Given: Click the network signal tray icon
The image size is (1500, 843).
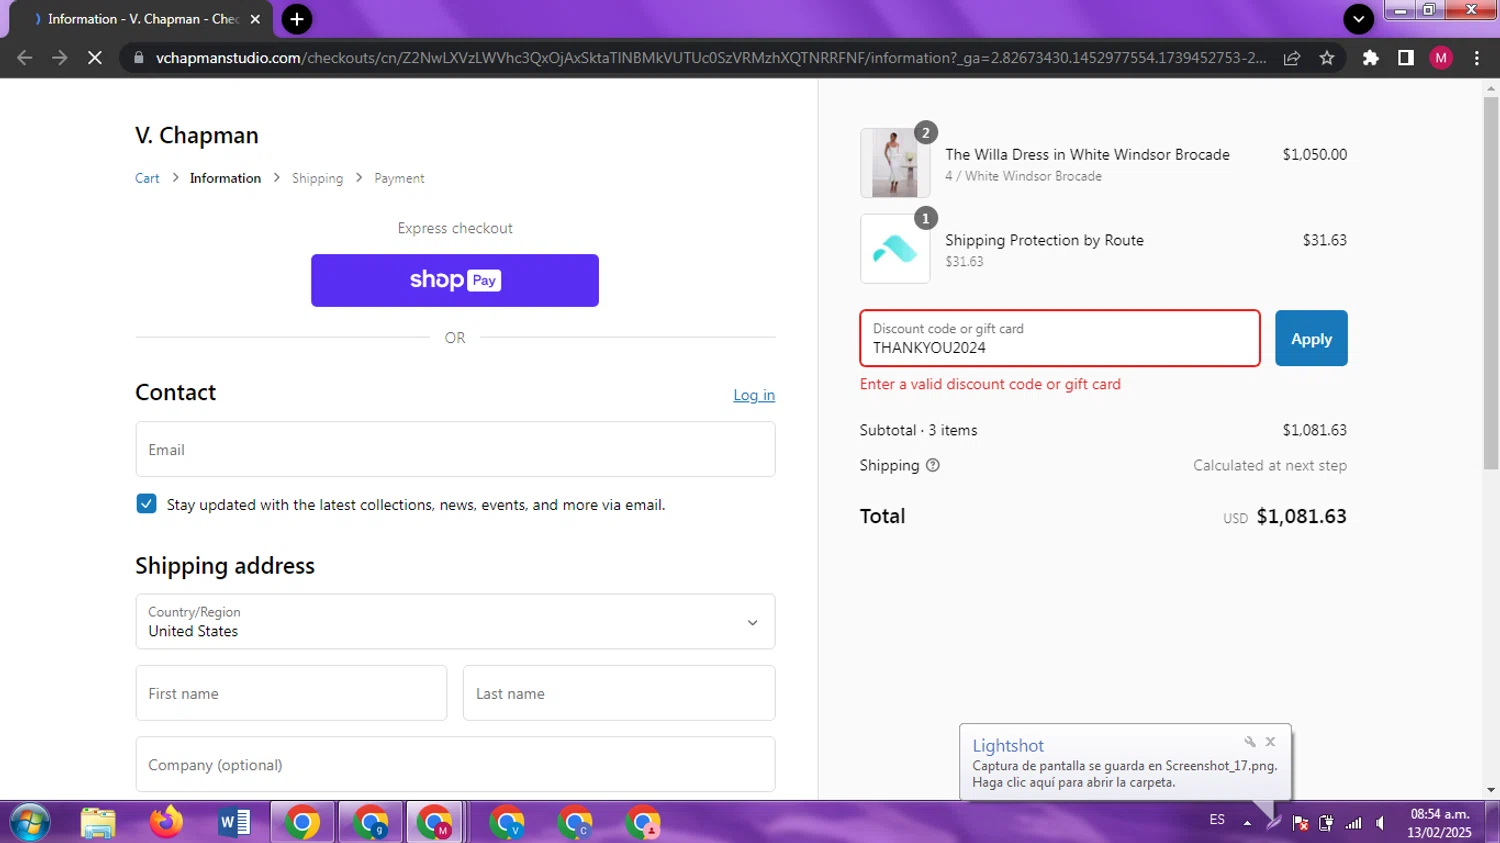Looking at the screenshot, I should click(x=1353, y=823).
